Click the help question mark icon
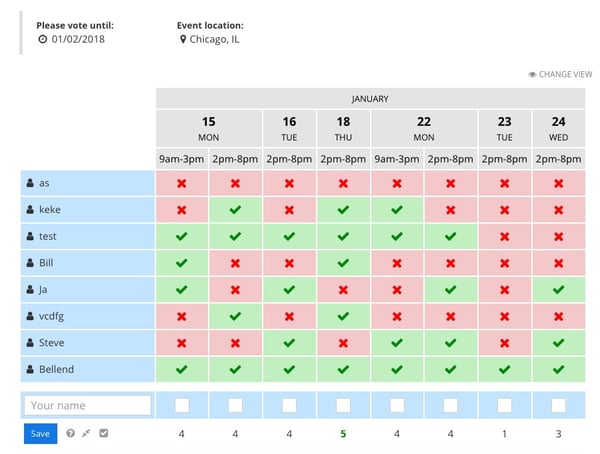This screenshot has height=454, width=600. [71, 433]
